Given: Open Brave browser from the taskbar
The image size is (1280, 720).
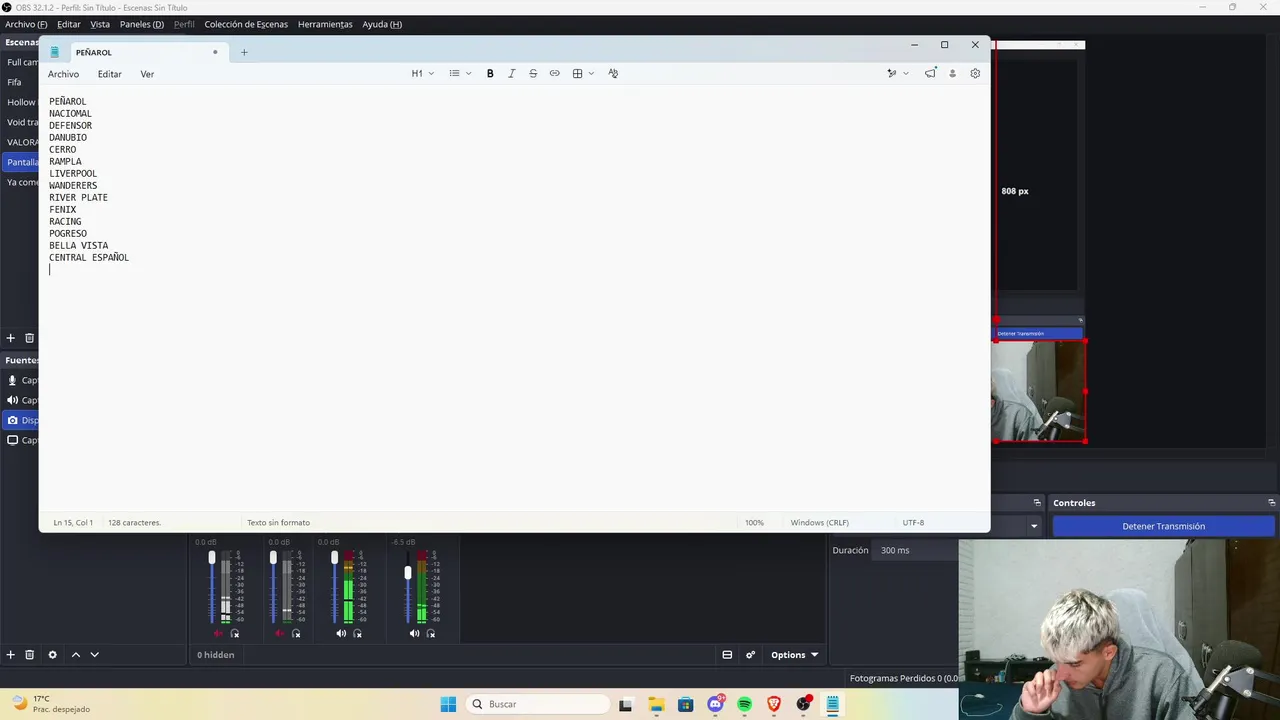Looking at the screenshot, I should click(x=773, y=704).
